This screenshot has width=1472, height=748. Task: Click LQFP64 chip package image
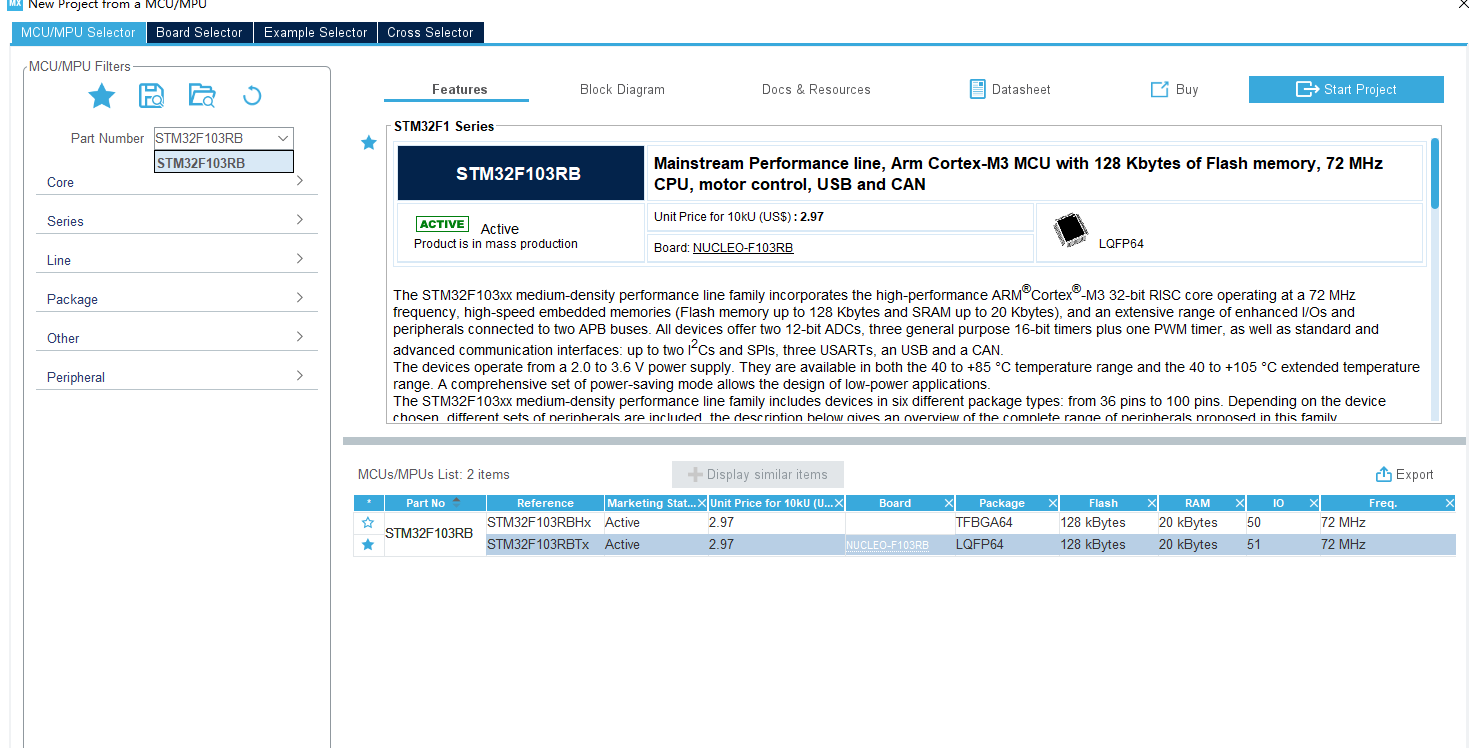click(1071, 232)
